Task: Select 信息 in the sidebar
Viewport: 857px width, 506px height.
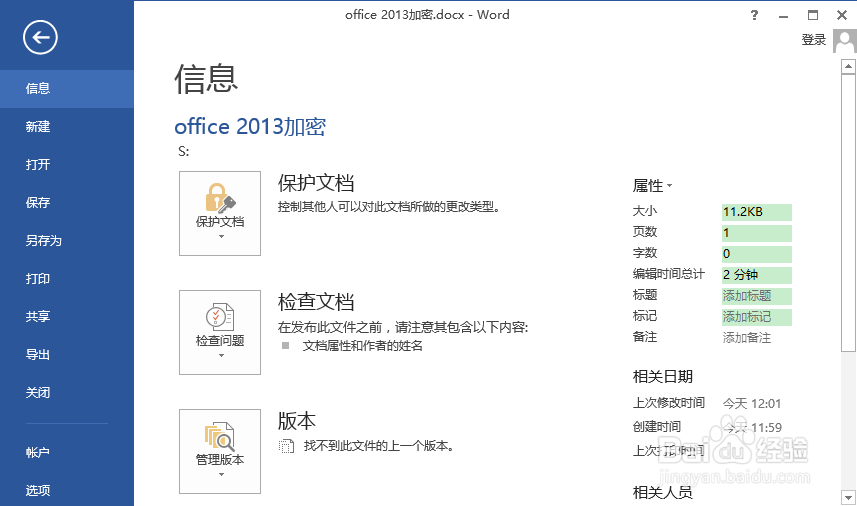Action: click(x=67, y=89)
